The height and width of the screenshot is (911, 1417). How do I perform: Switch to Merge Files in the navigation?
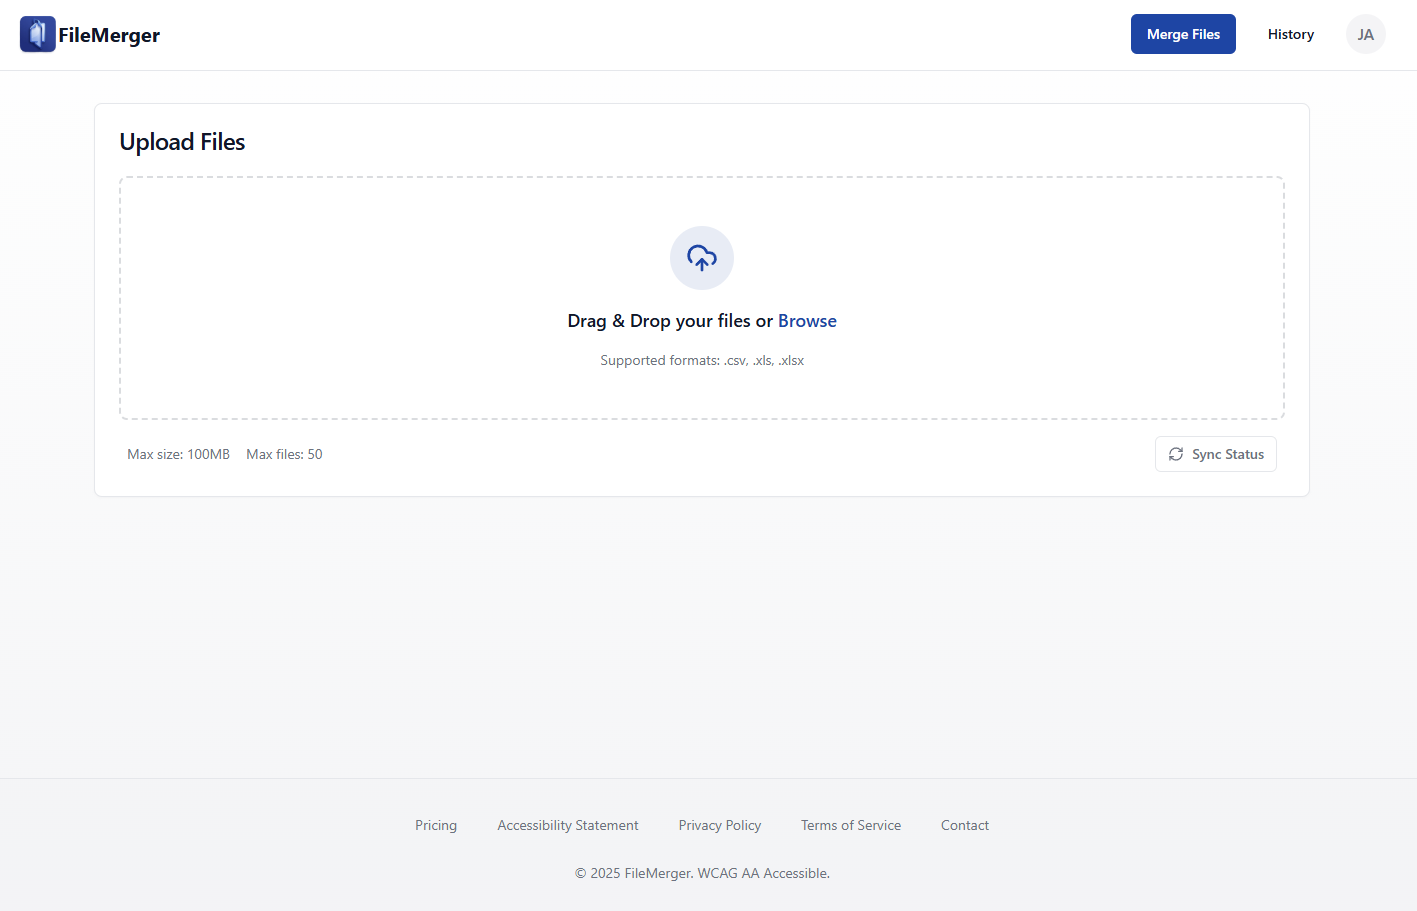click(1183, 33)
